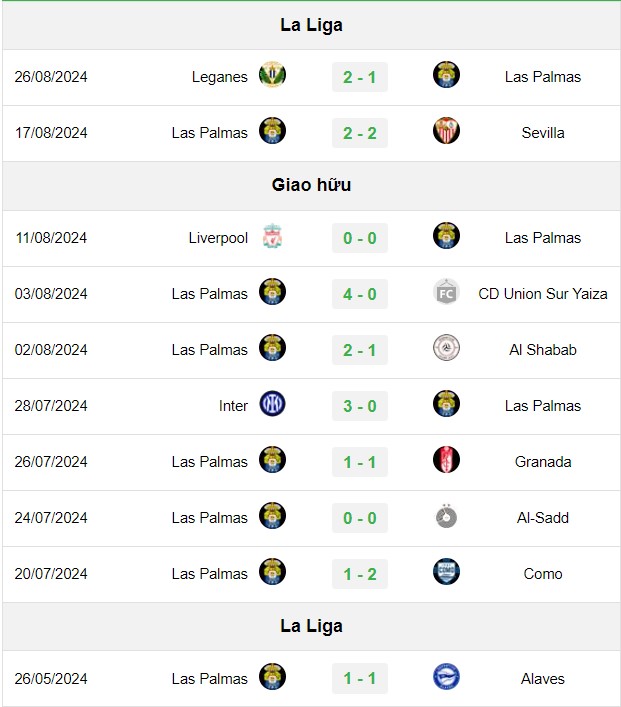Viewport: 621px width, 707px height.
Task: Click the Como club badge
Action: pos(446,572)
